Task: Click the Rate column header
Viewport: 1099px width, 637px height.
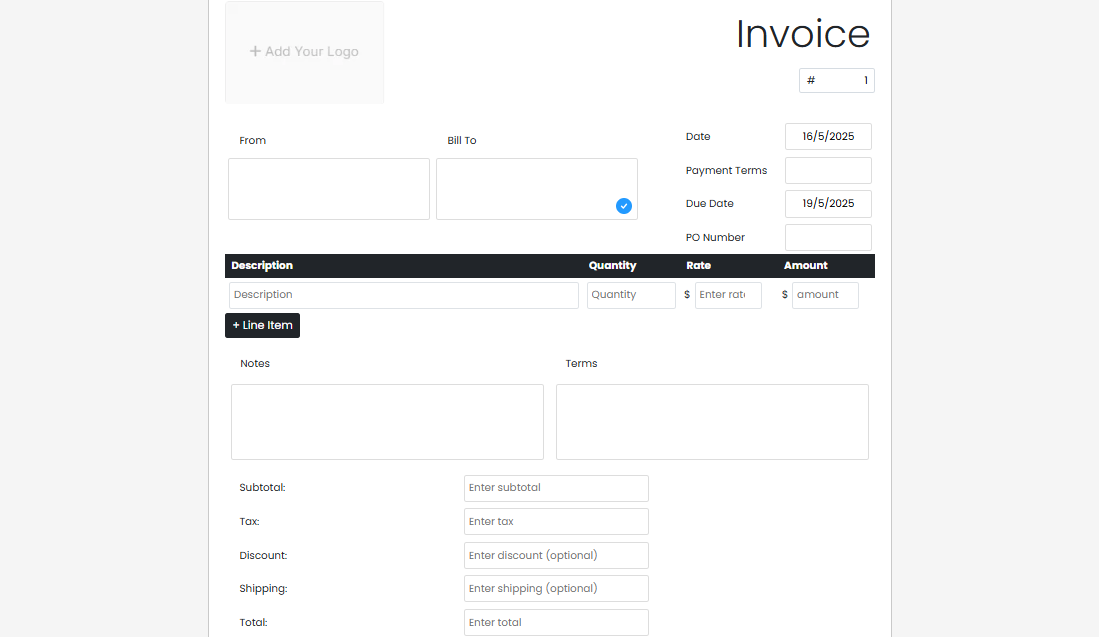Action: point(699,266)
